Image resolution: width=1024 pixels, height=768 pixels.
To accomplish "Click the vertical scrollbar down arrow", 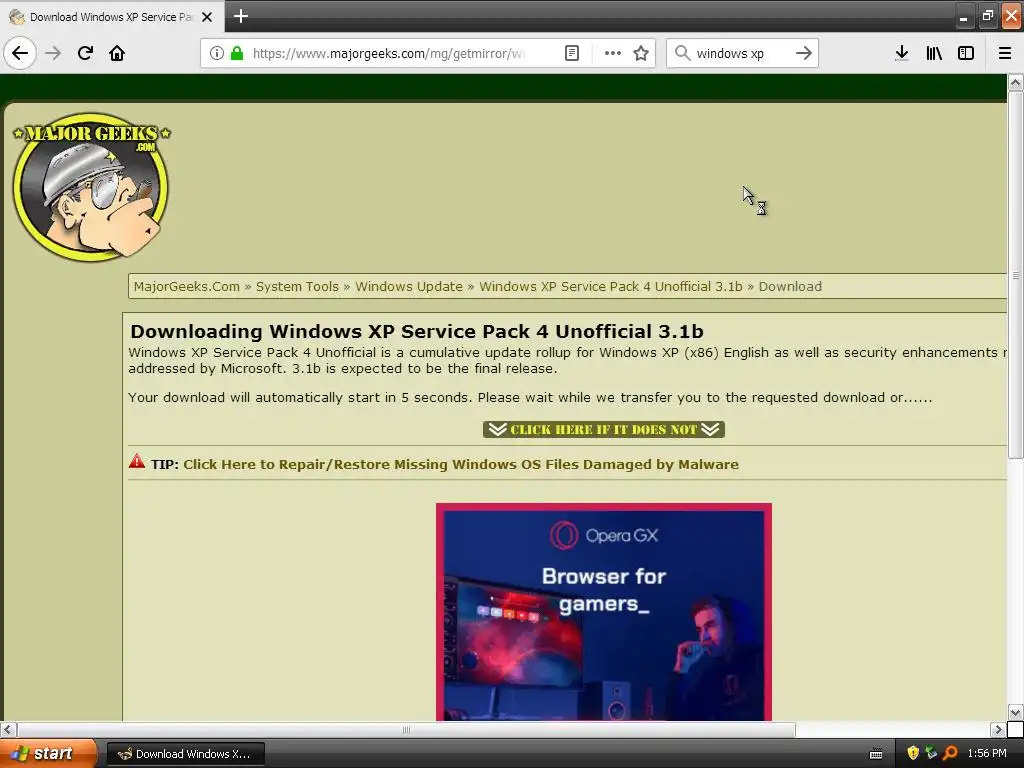I will [1015, 712].
